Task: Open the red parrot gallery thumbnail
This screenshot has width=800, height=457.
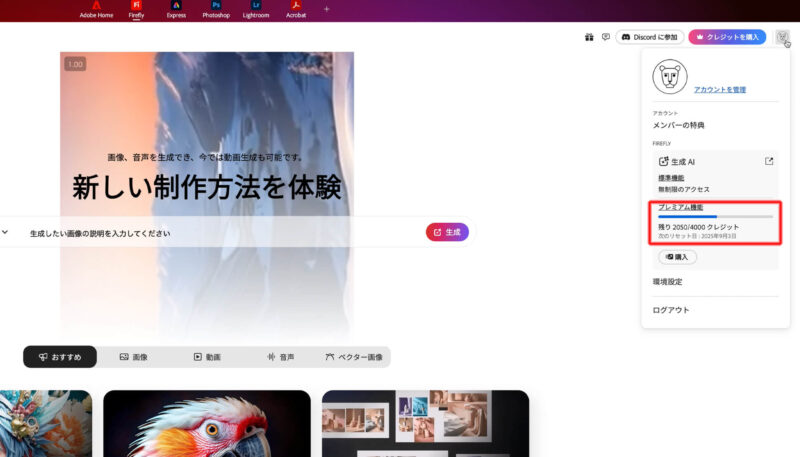Action: pos(207,423)
